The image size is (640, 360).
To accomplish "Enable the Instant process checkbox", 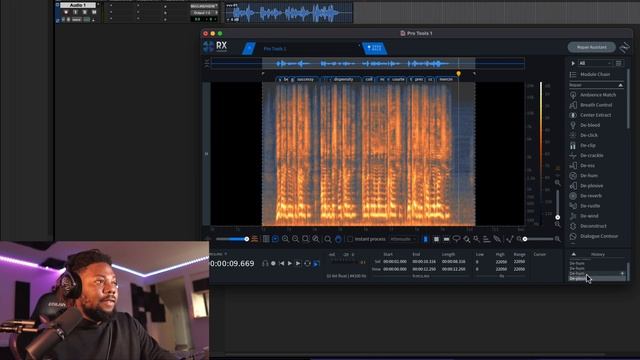I will [350, 239].
